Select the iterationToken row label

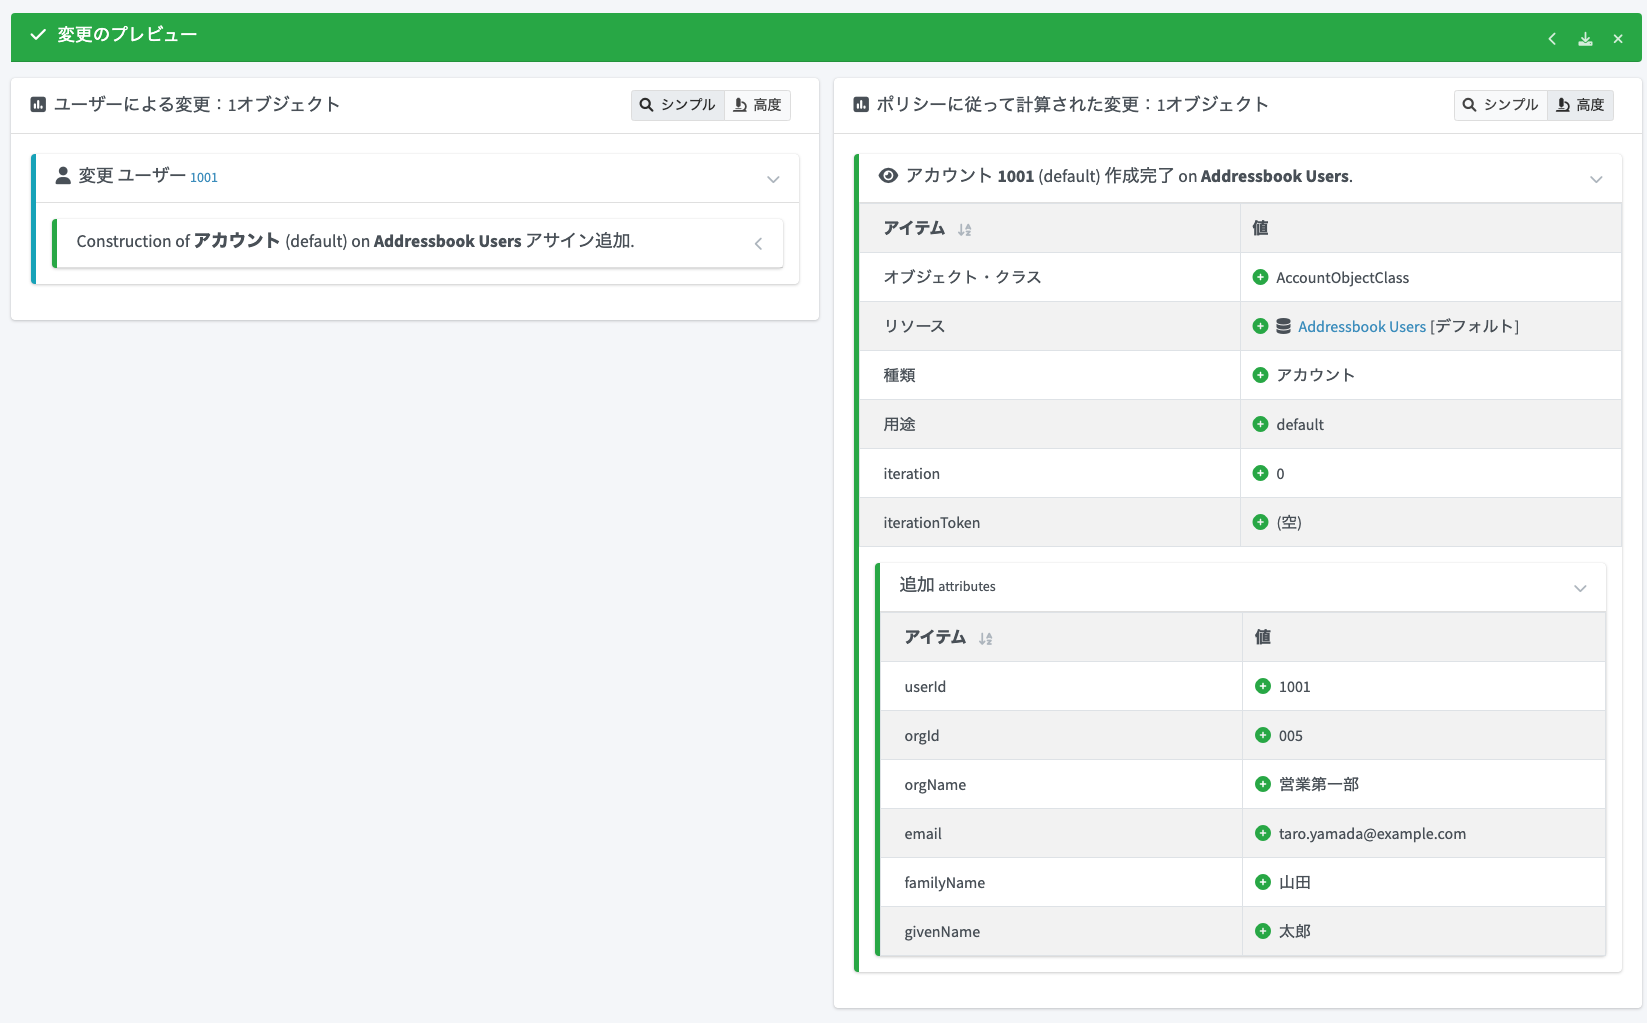932,523
